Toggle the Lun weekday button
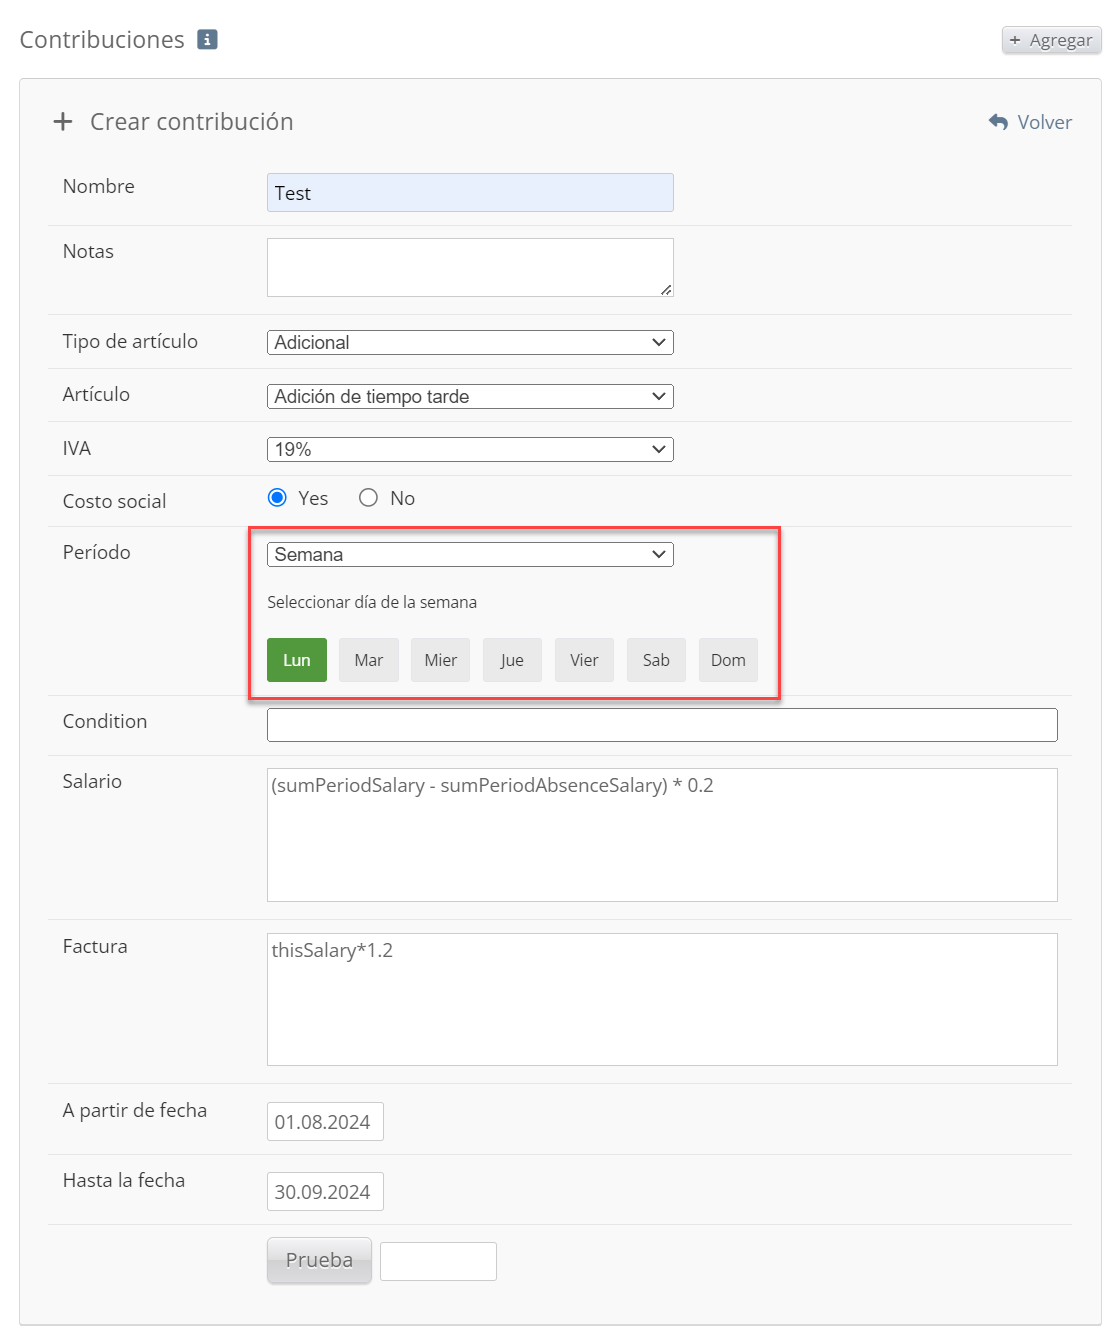1120x1326 pixels. (x=297, y=660)
